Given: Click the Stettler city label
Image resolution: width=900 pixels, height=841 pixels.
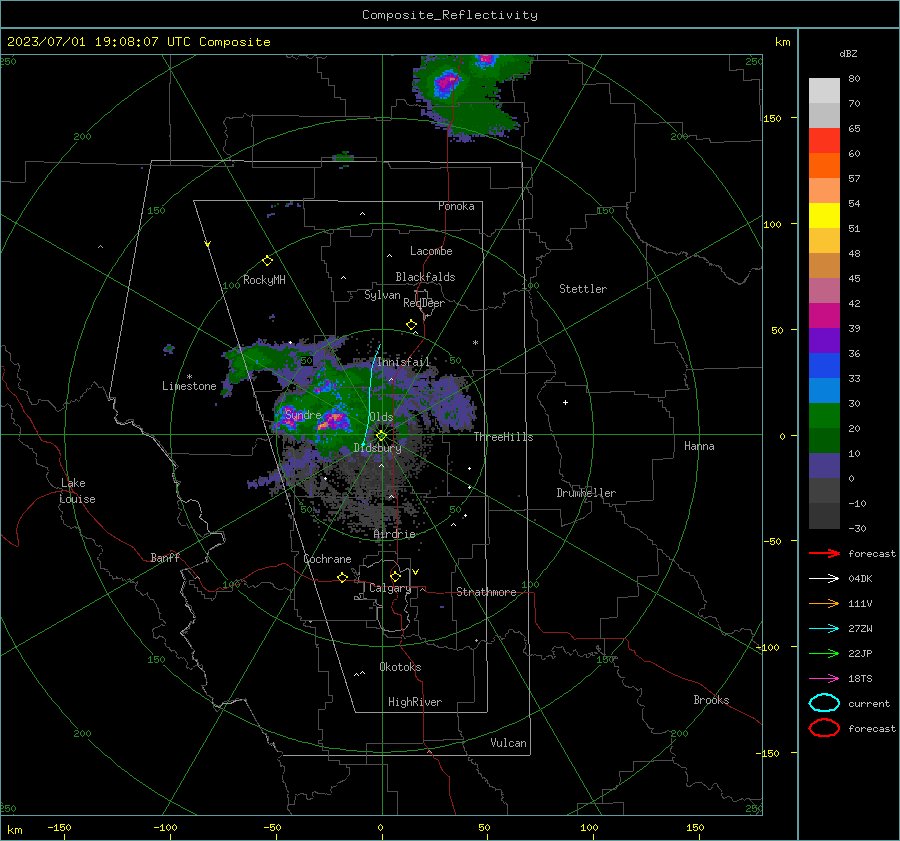Looking at the screenshot, I should click(583, 289).
